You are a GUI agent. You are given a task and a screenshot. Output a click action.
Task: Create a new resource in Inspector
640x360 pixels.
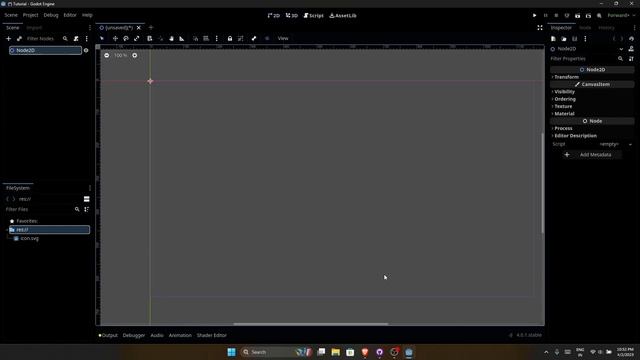point(553,39)
